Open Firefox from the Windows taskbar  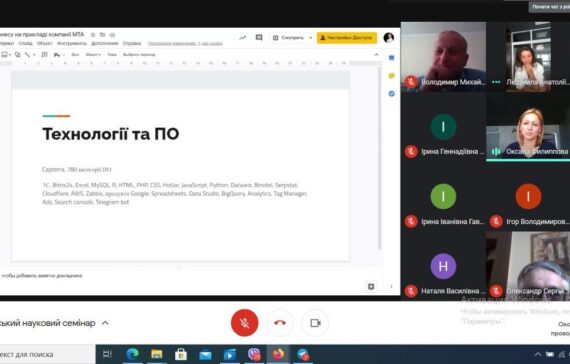(278, 354)
